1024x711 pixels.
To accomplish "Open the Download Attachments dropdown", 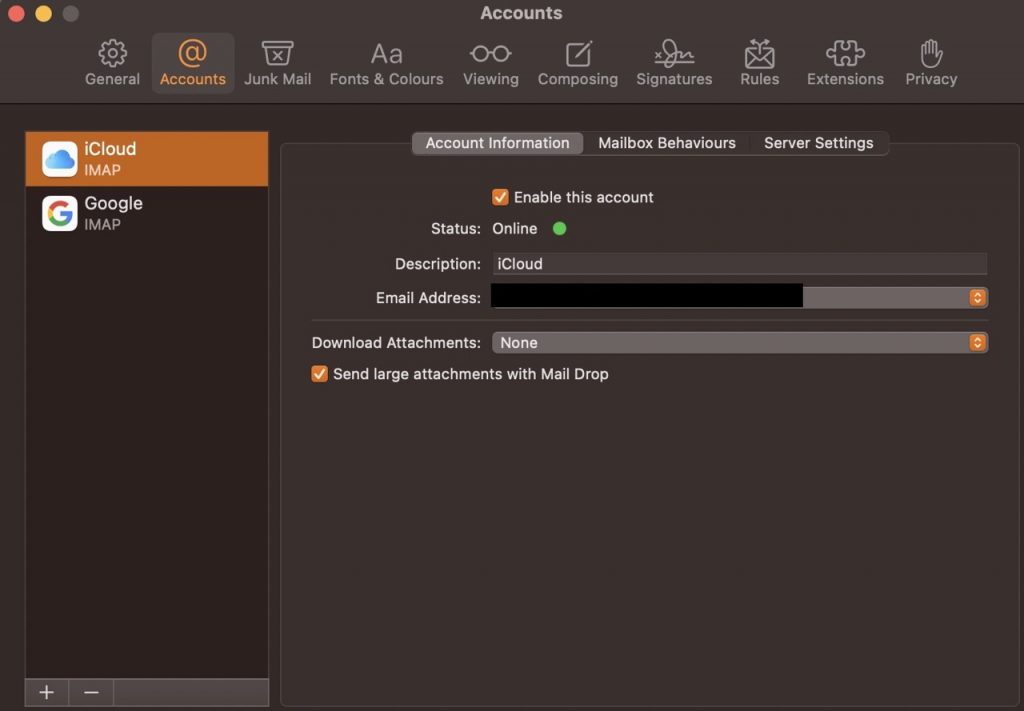I will tap(740, 343).
